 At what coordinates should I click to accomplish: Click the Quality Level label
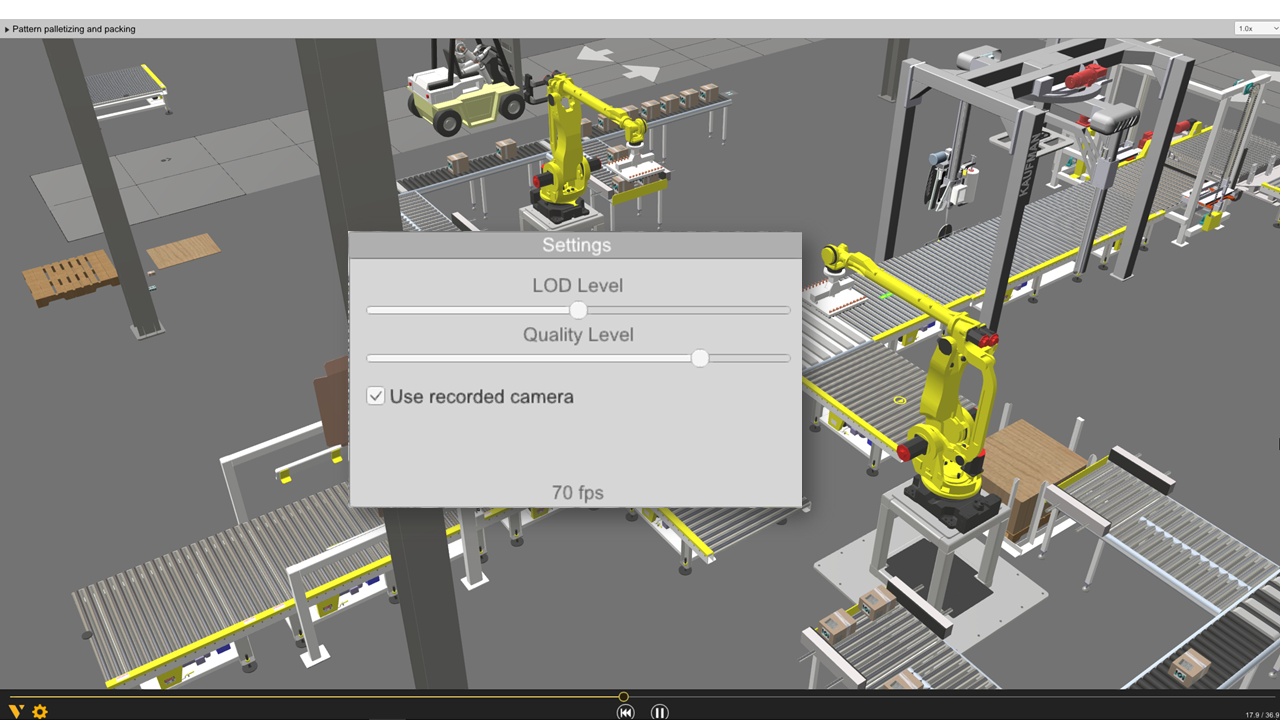point(578,335)
